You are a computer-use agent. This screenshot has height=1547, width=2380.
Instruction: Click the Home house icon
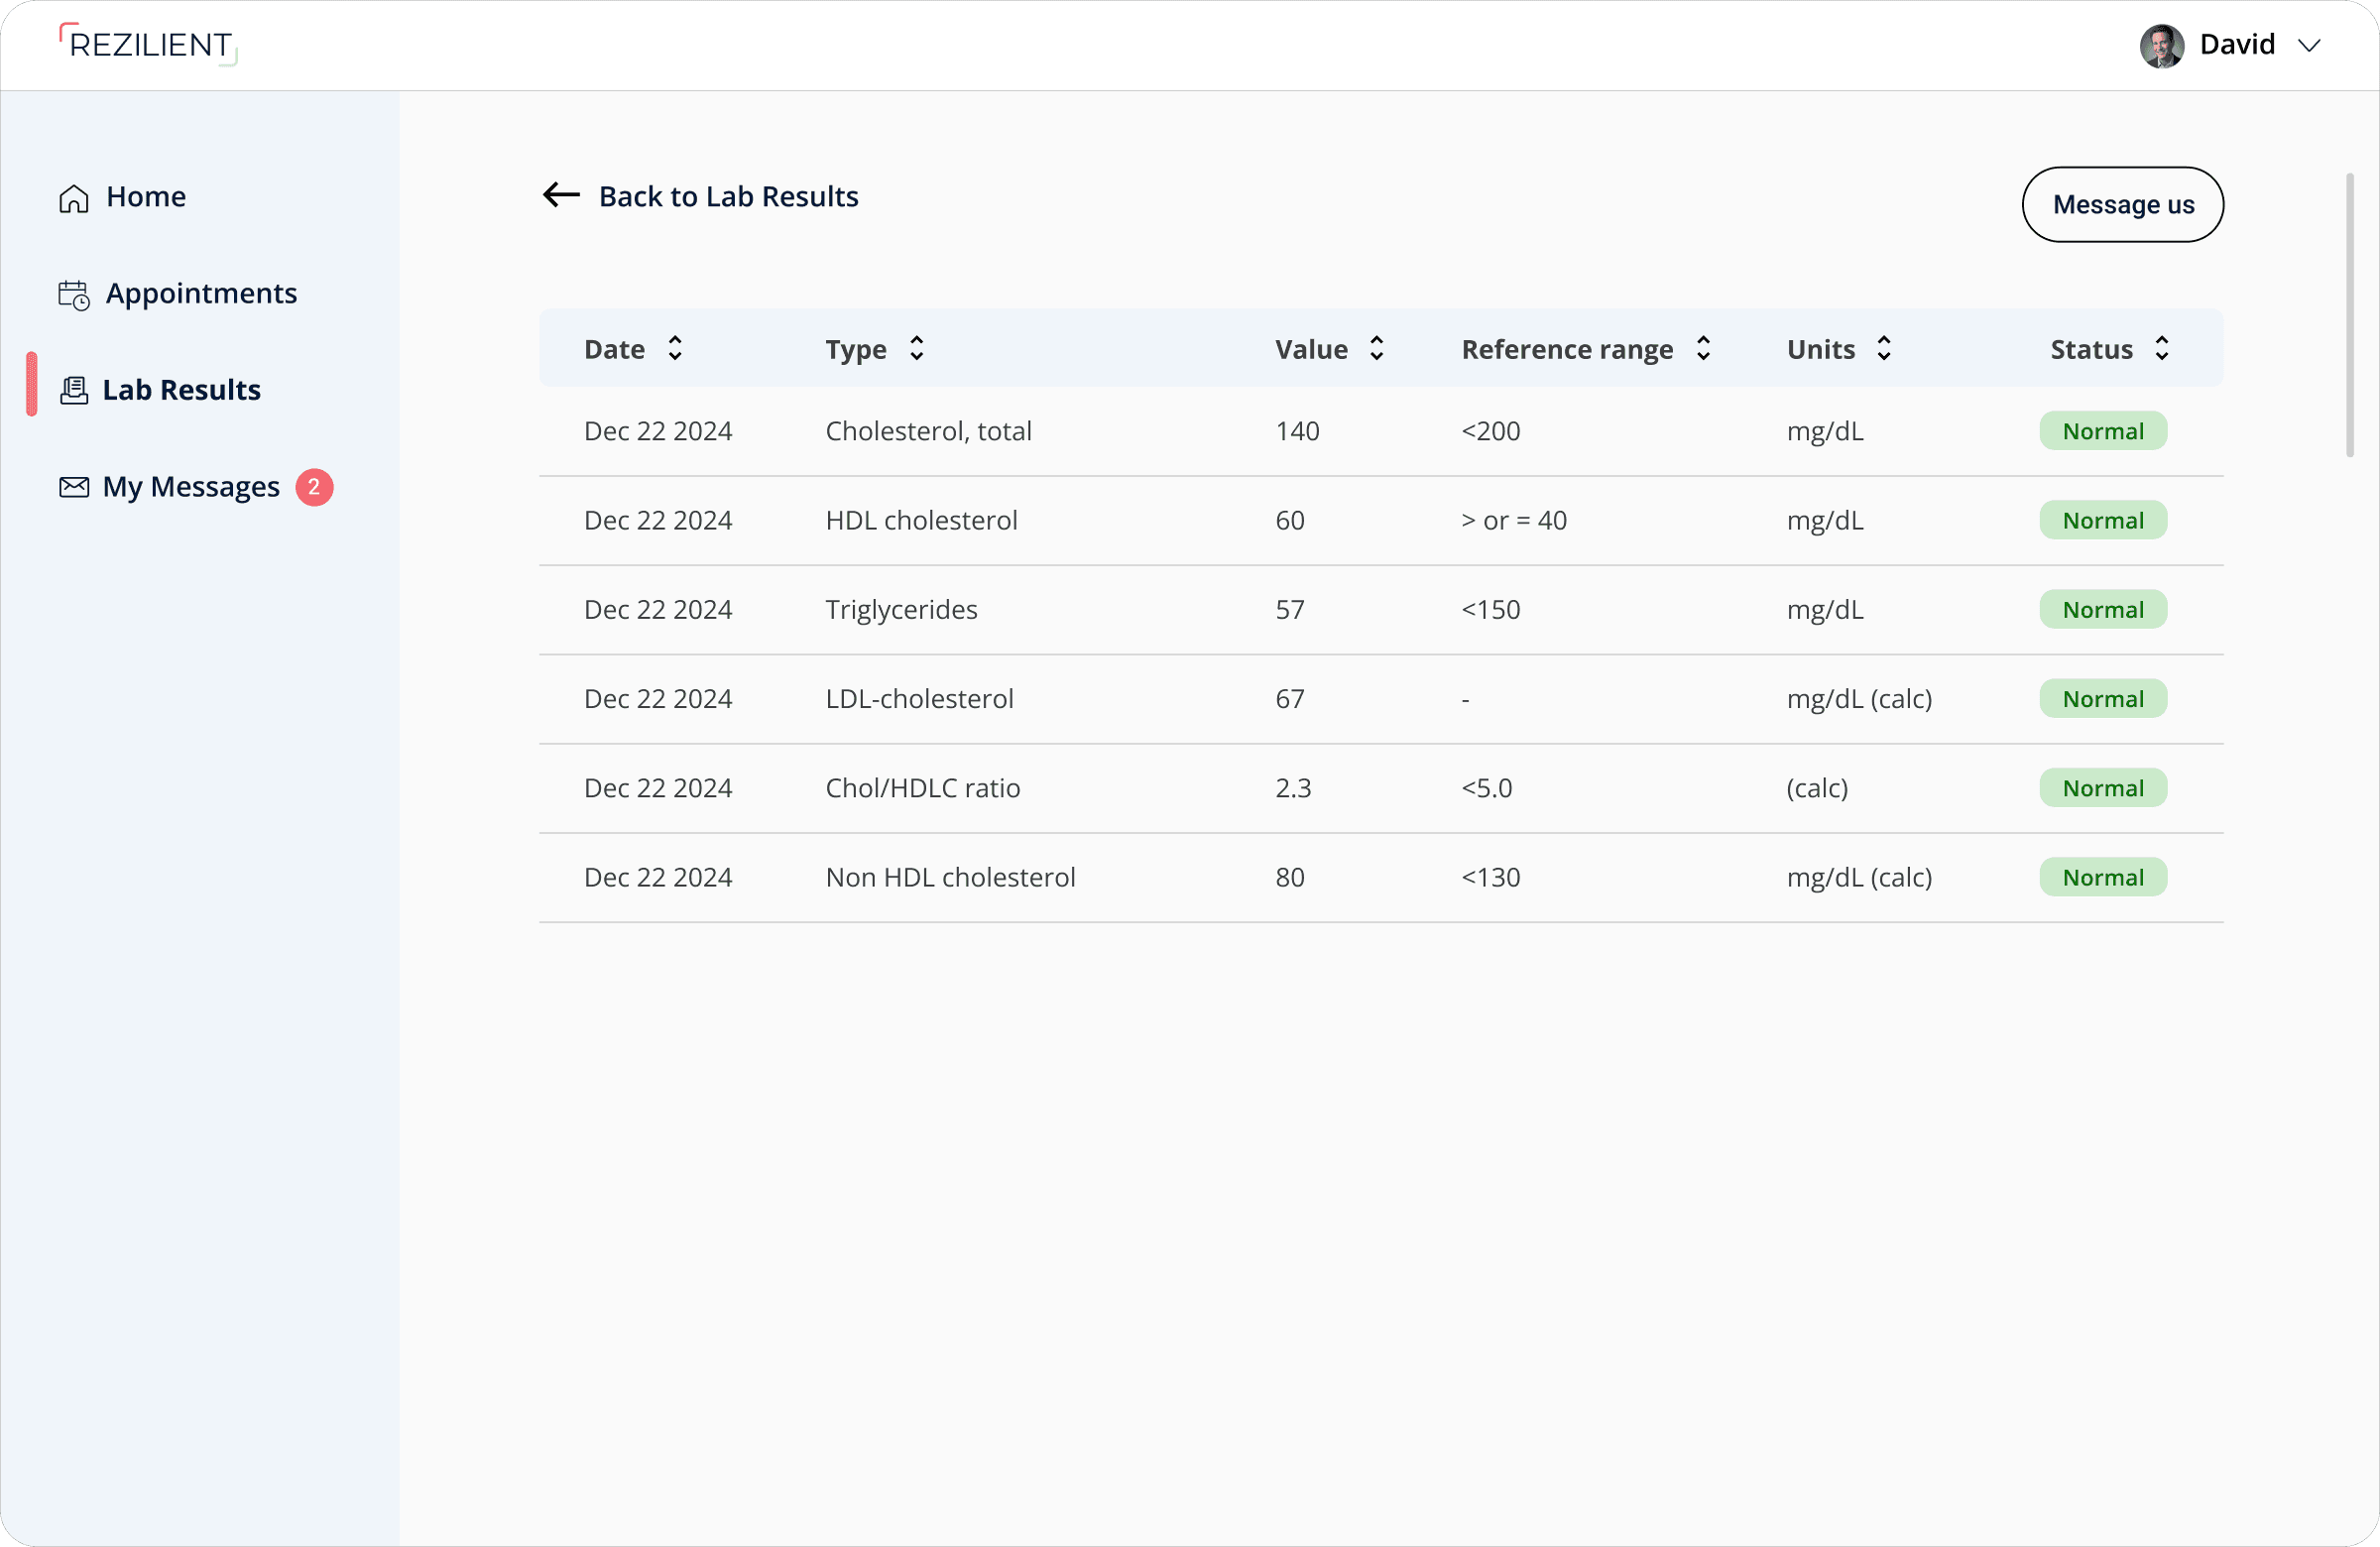[x=74, y=198]
